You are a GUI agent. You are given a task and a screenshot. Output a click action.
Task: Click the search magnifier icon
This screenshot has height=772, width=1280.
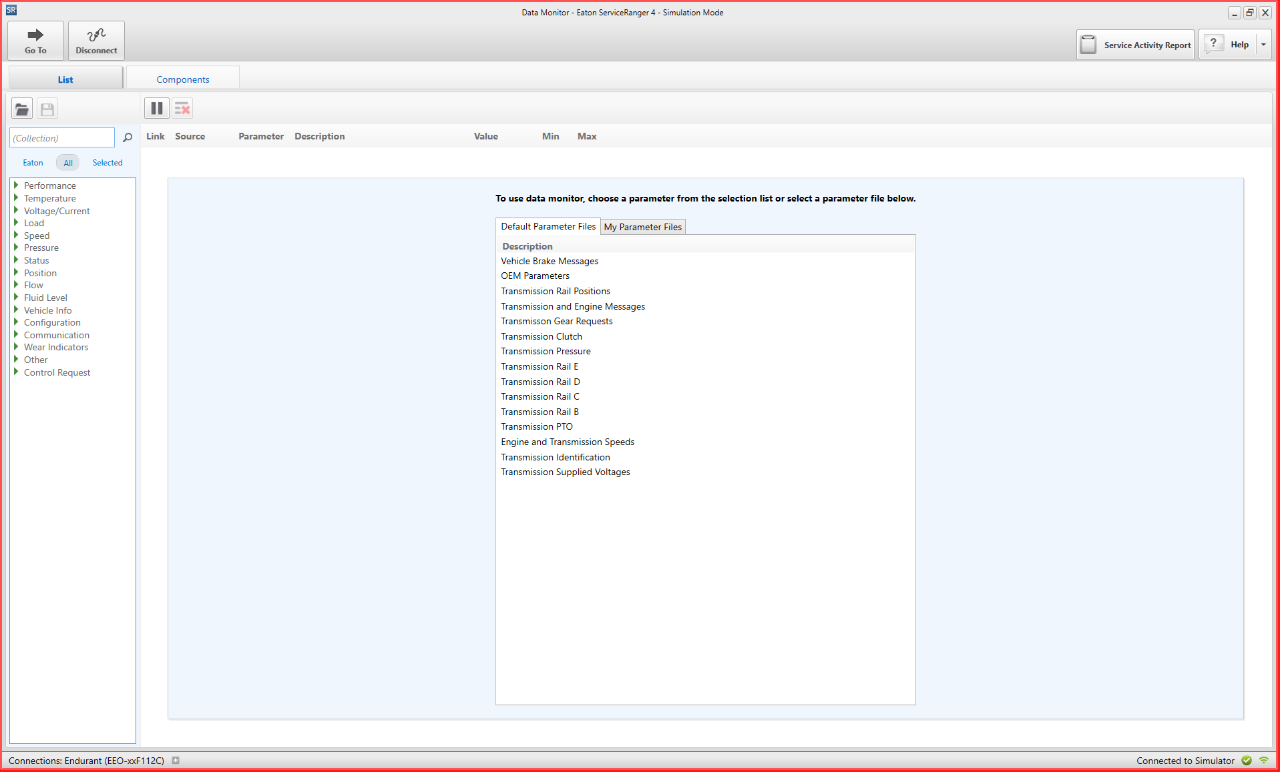point(127,138)
